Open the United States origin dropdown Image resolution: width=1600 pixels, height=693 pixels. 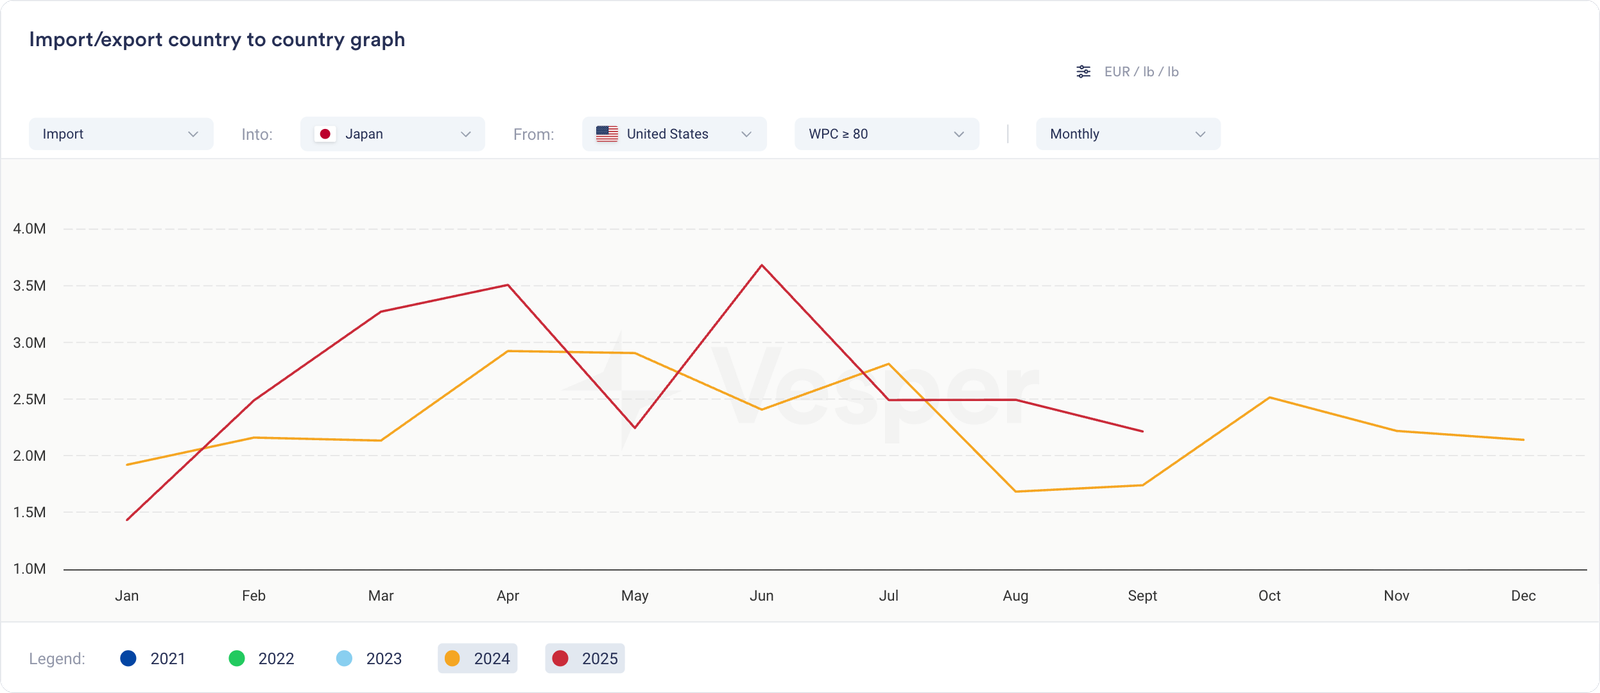point(674,134)
